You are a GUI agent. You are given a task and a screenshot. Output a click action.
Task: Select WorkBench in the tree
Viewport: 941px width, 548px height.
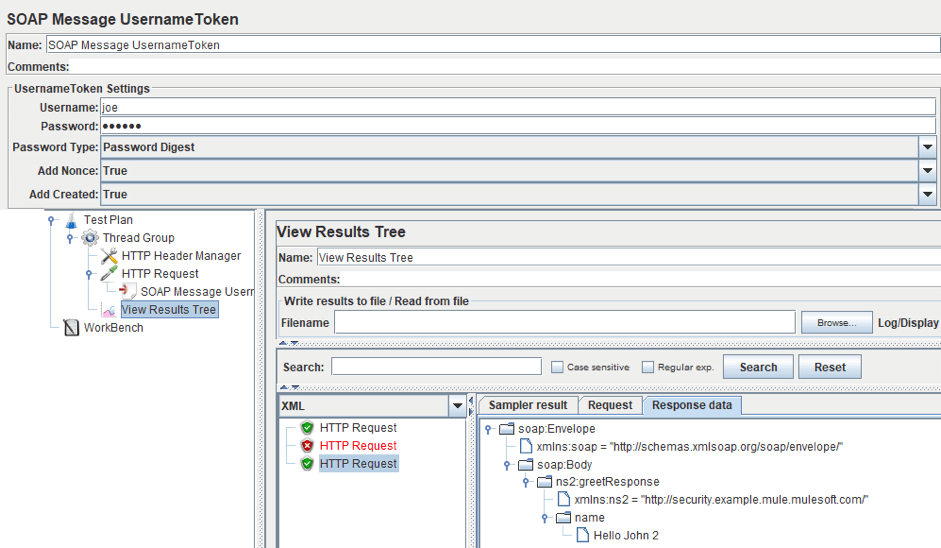[x=113, y=328]
